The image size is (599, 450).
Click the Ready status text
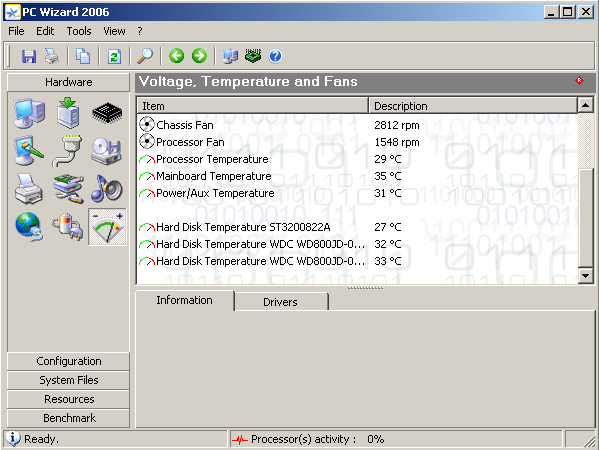42,439
